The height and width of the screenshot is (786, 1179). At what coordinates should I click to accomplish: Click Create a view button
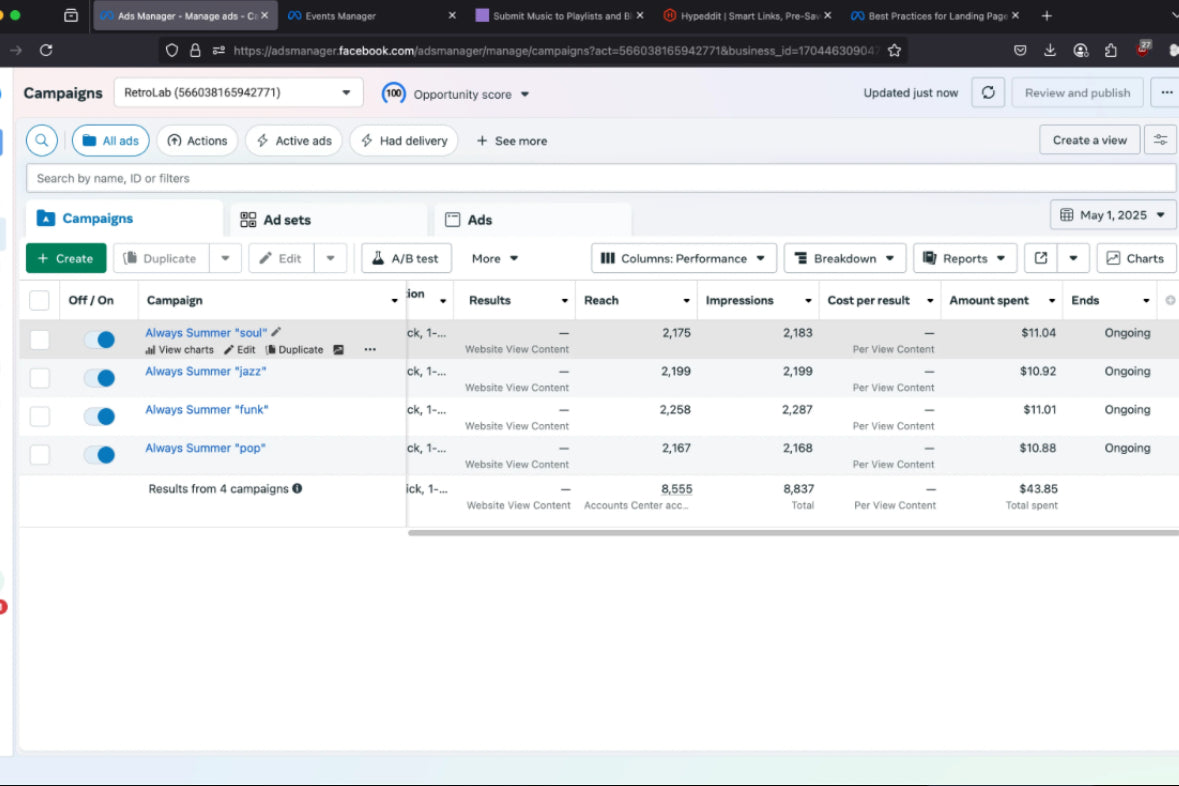[1090, 140]
